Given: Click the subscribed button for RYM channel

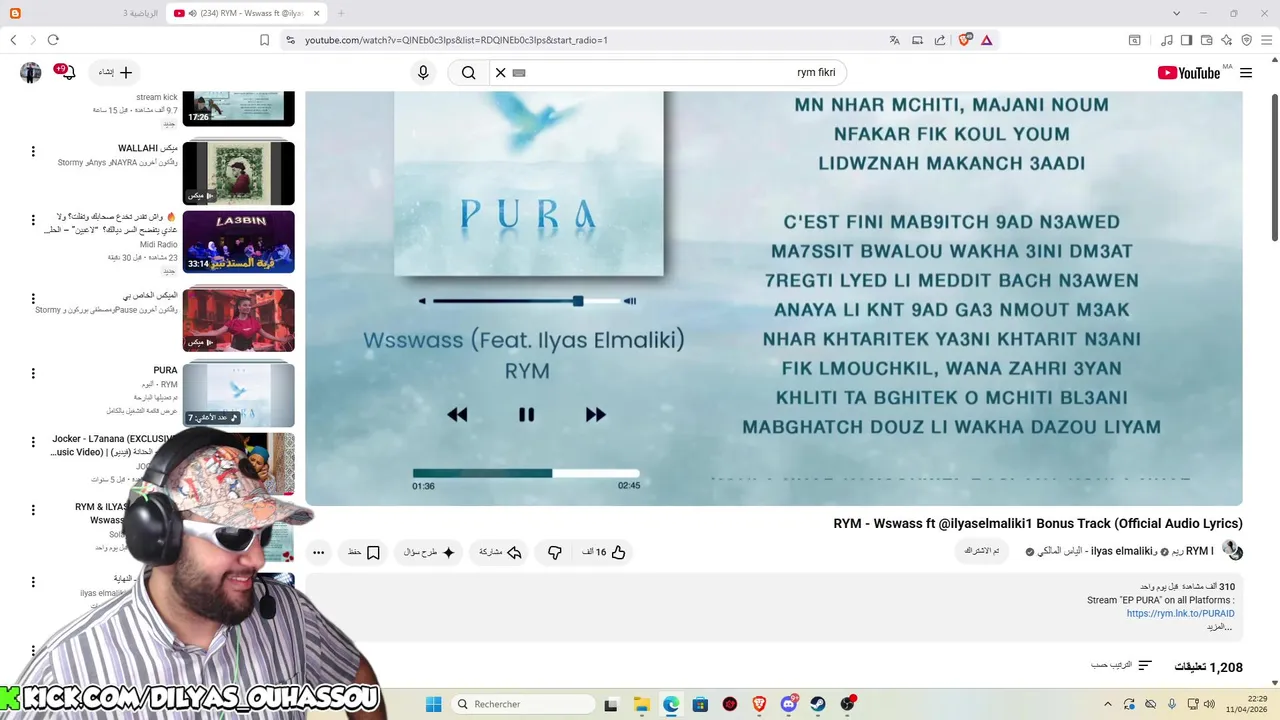Looking at the screenshot, I should point(982,551).
